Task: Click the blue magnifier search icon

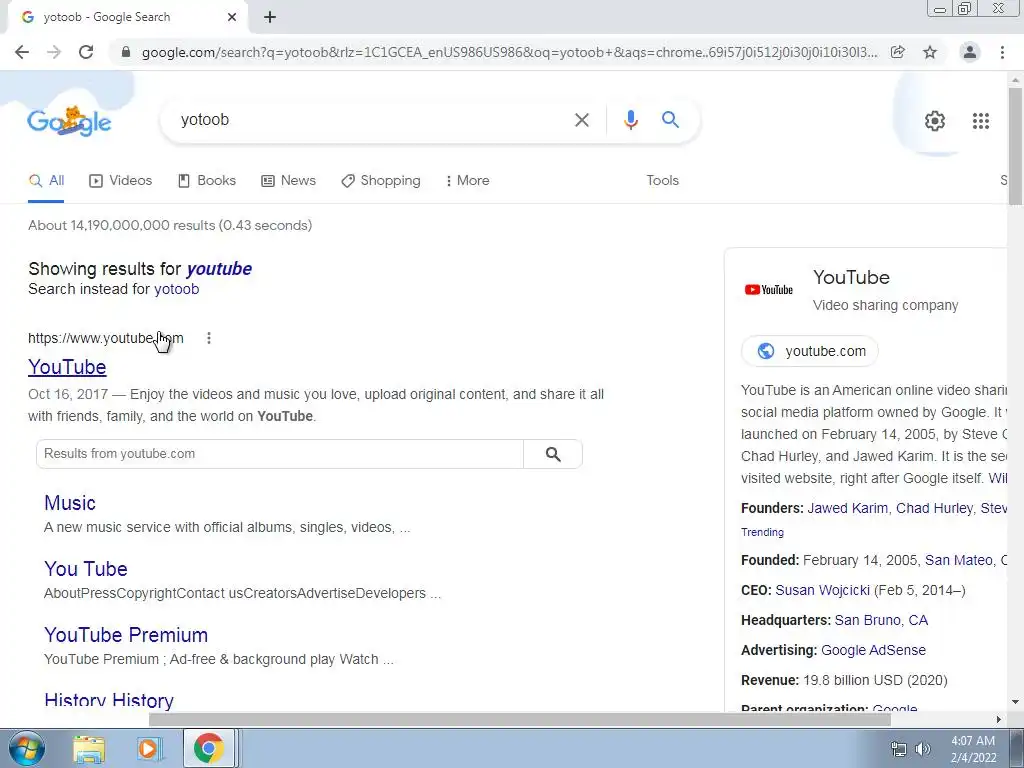Action: click(670, 120)
